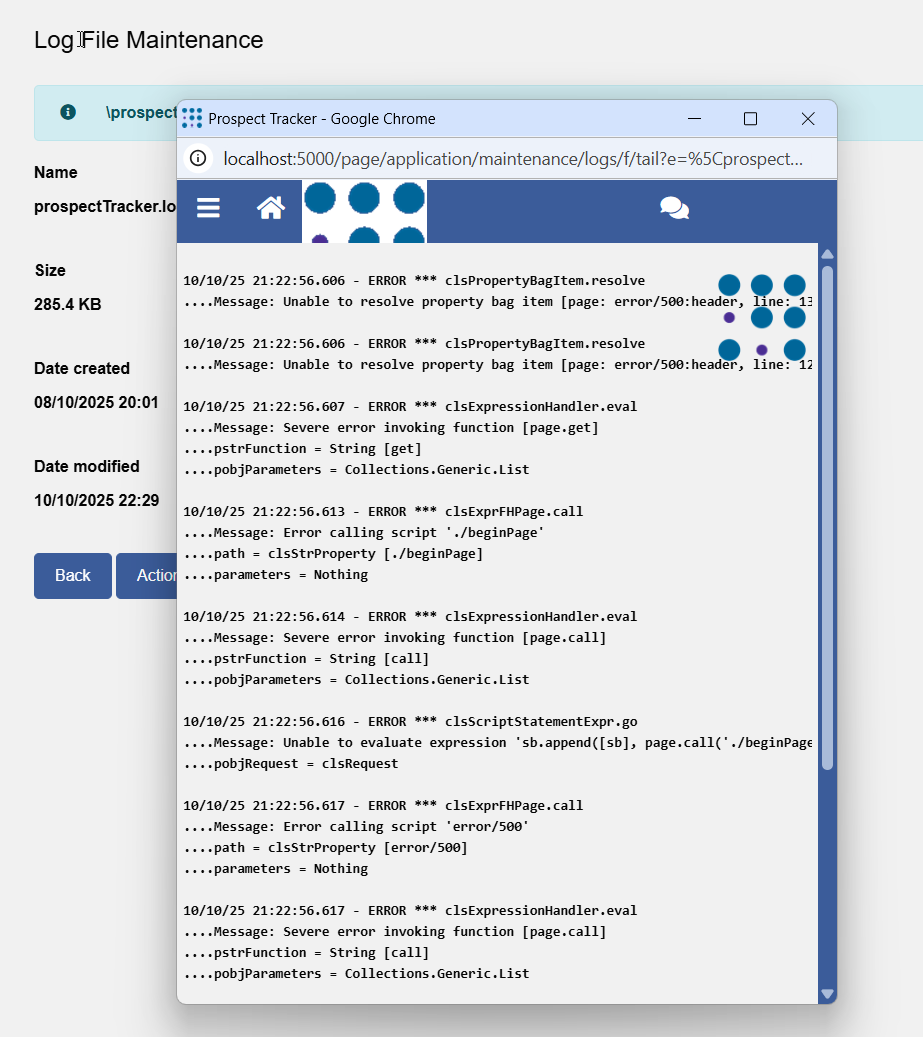Click the \prospect path text in the banner
923x1037 pixels.
tap(141, 112)
